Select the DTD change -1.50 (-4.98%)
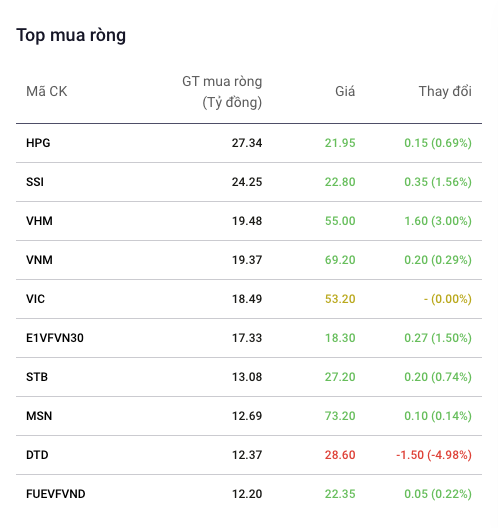Viewport: 498px width, 528px height. click(434, 455)
